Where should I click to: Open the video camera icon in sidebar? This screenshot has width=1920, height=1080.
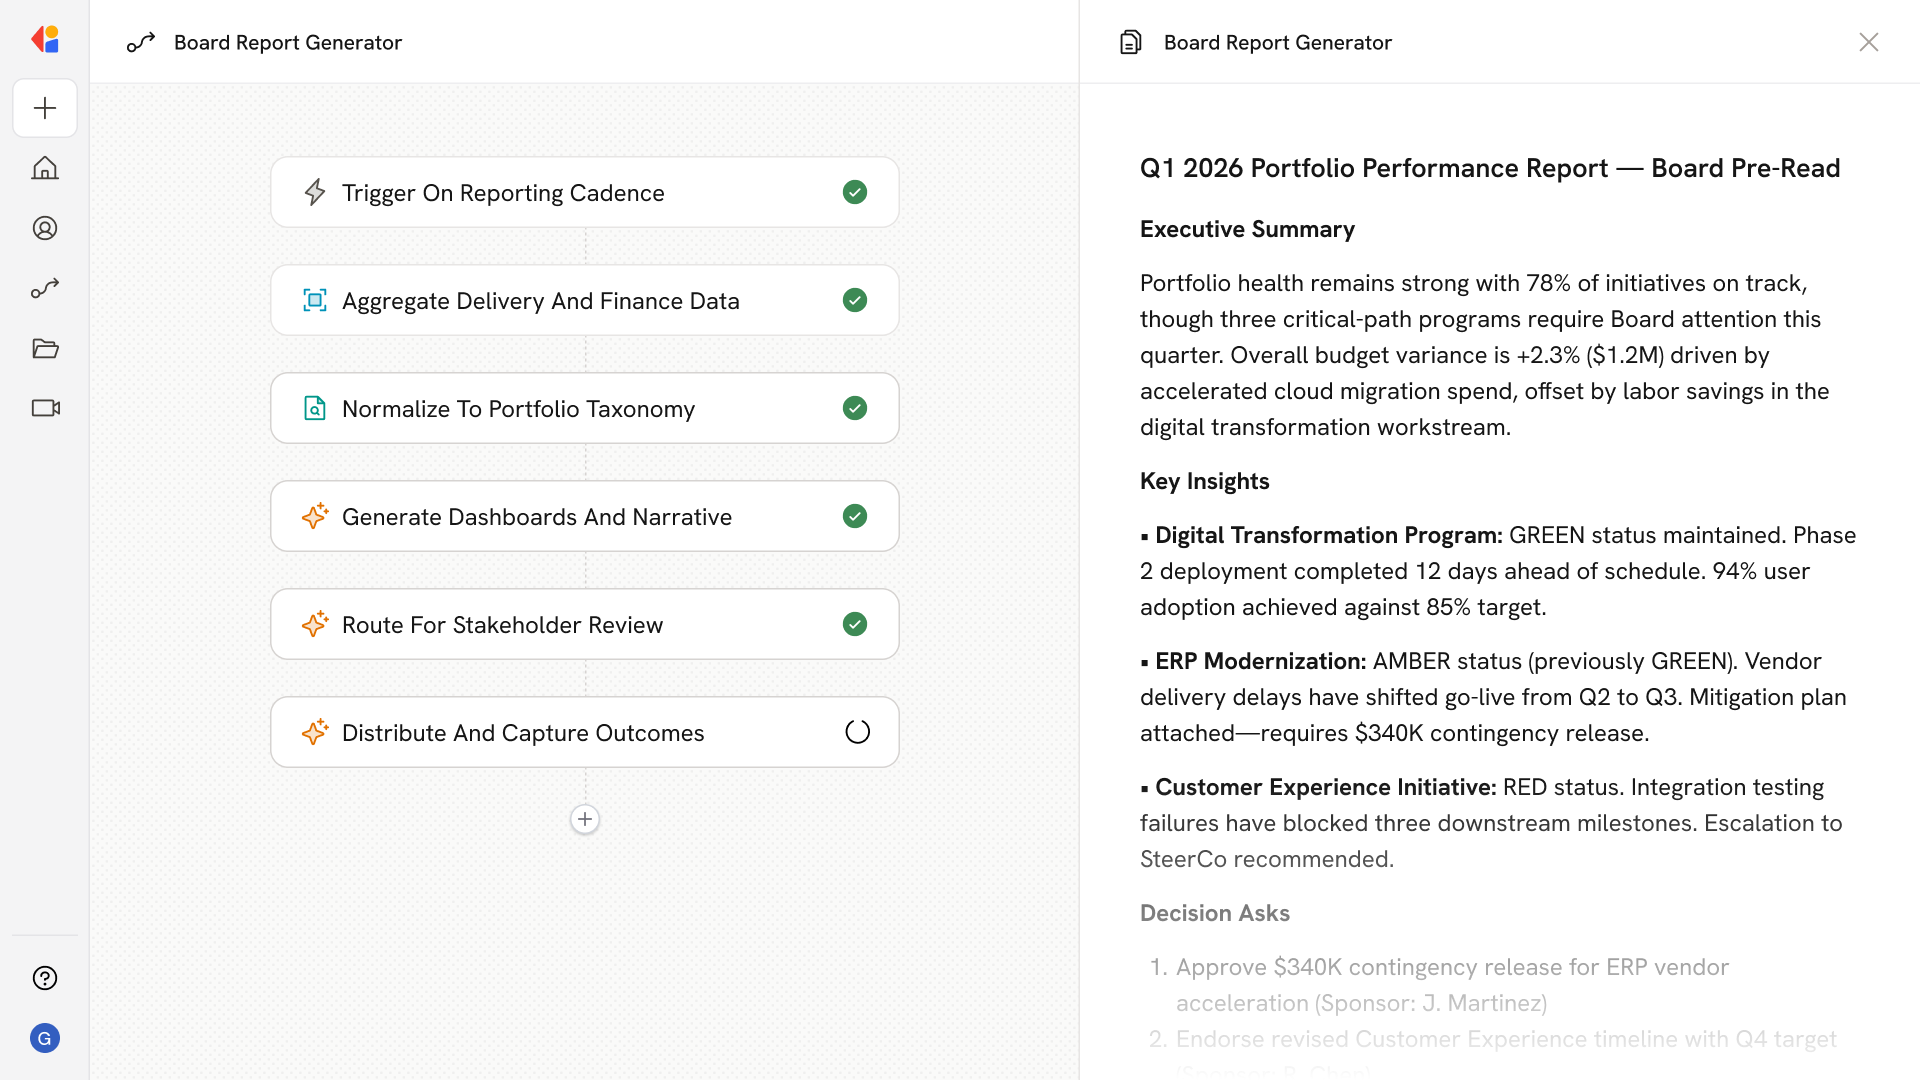45,408
